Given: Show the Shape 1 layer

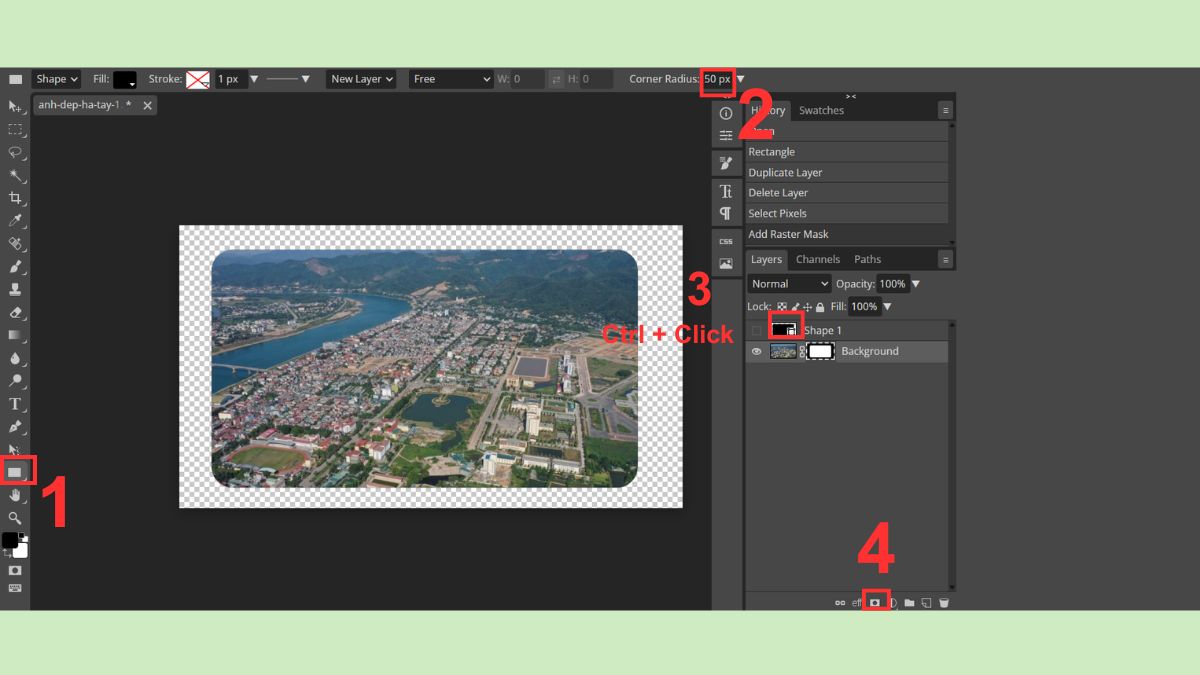Looking at the screenshot, I should click(x=756, y=331).
